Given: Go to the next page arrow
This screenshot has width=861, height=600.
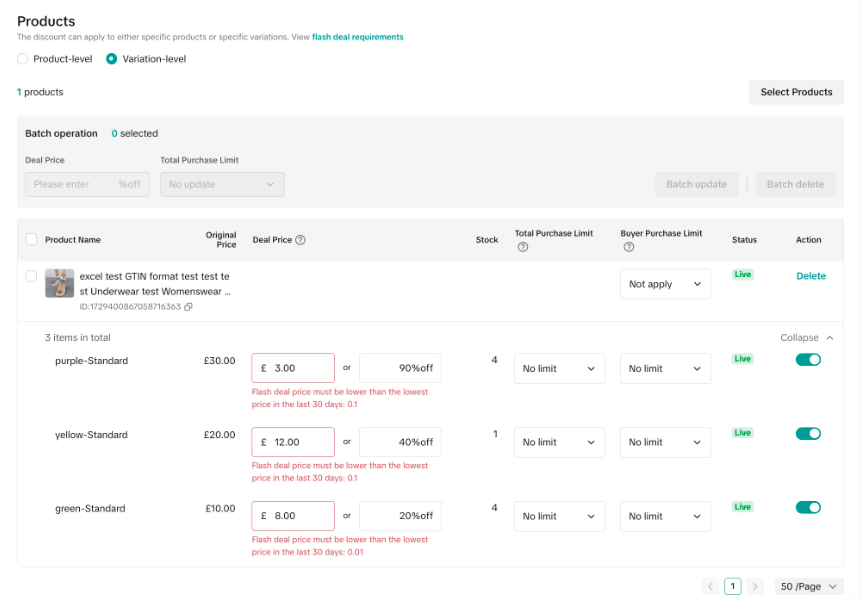Looking at the screenshot, I should coord(756,586).
